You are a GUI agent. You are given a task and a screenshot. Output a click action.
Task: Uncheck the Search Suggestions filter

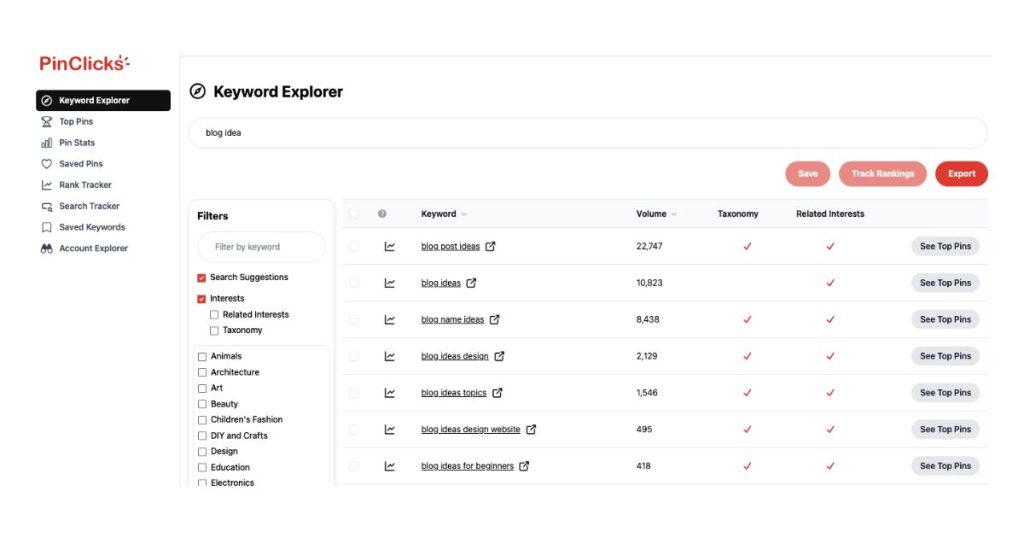(202, 278)
